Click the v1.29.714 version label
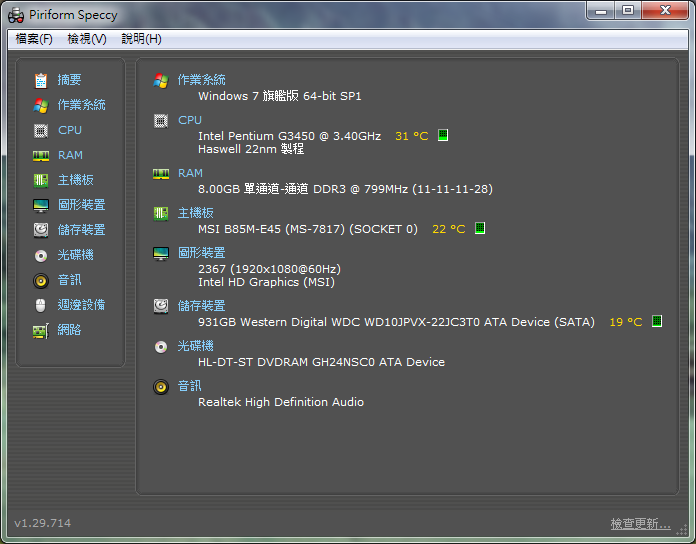Viewport: 696px width, 544px height. coord(43,524)
